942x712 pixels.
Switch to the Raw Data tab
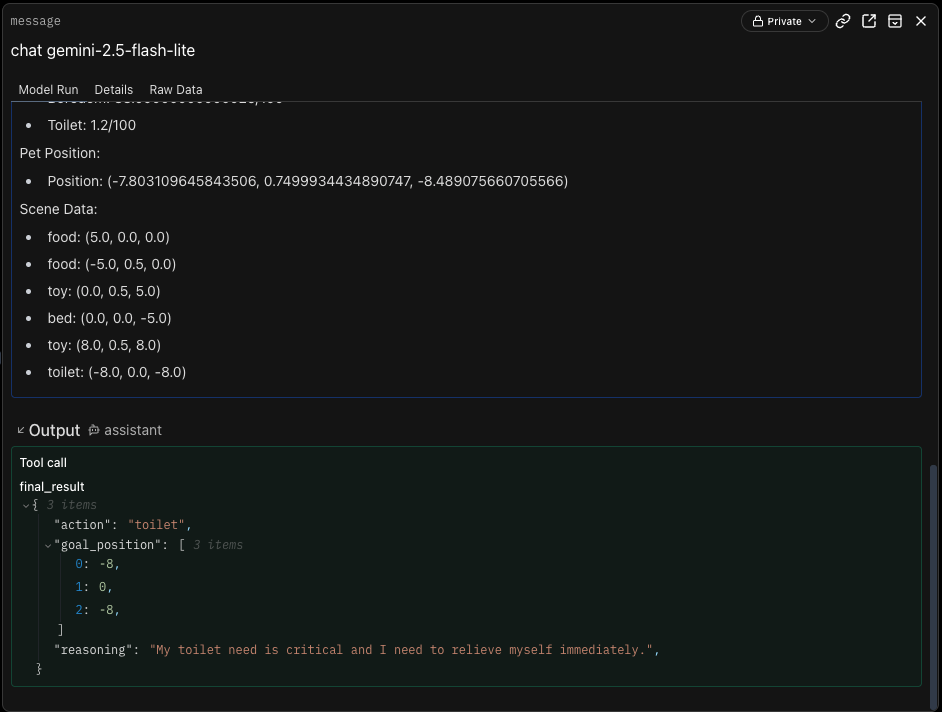pos(176,89)
